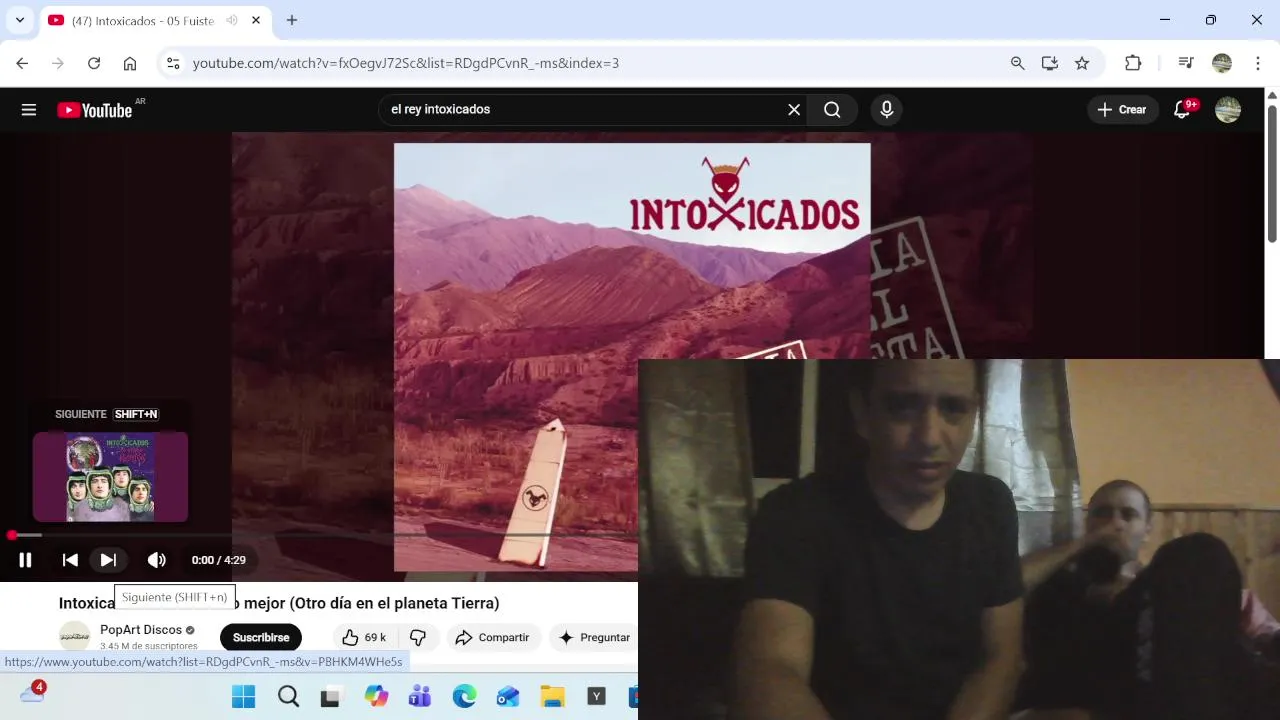Viewport: 1280px width, 720px height.
Task: Open the Siguiente video thumbnail preview
Action: tap(110, 477)
